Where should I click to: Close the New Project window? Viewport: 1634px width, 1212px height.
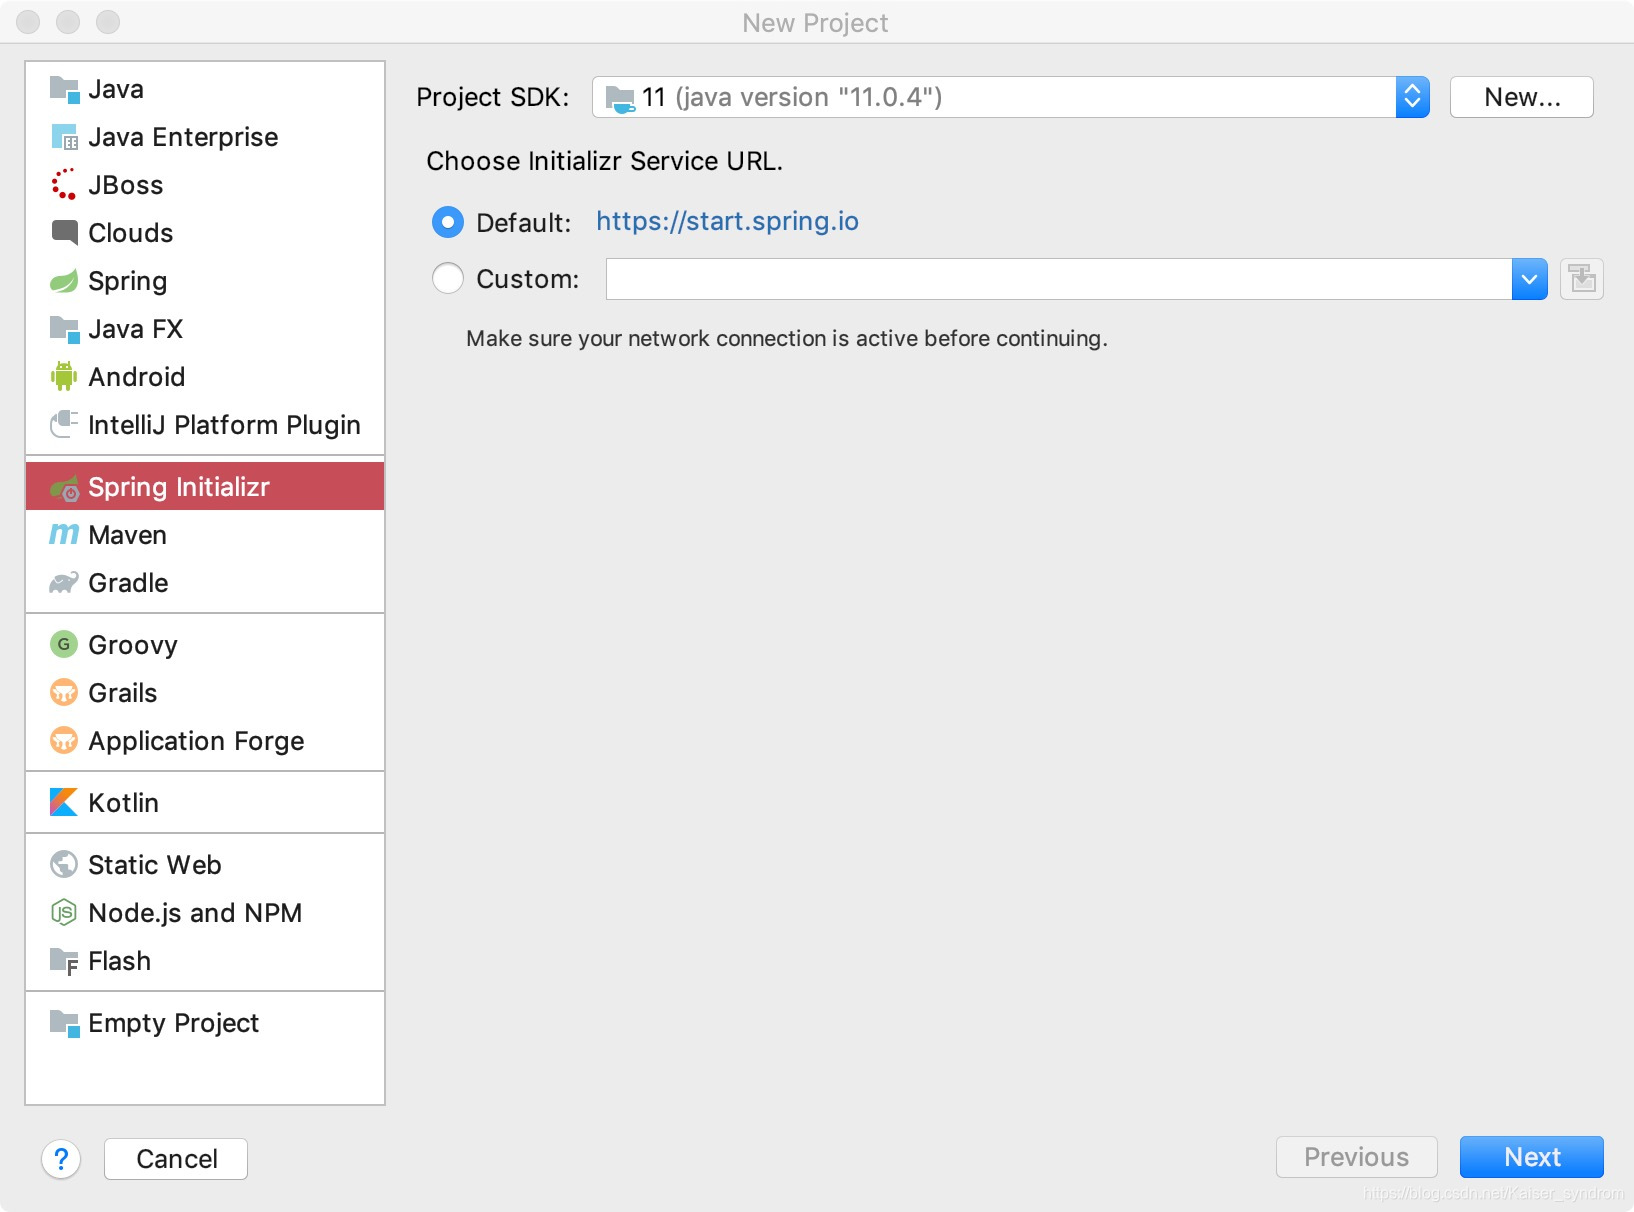[x=28, y=22]
